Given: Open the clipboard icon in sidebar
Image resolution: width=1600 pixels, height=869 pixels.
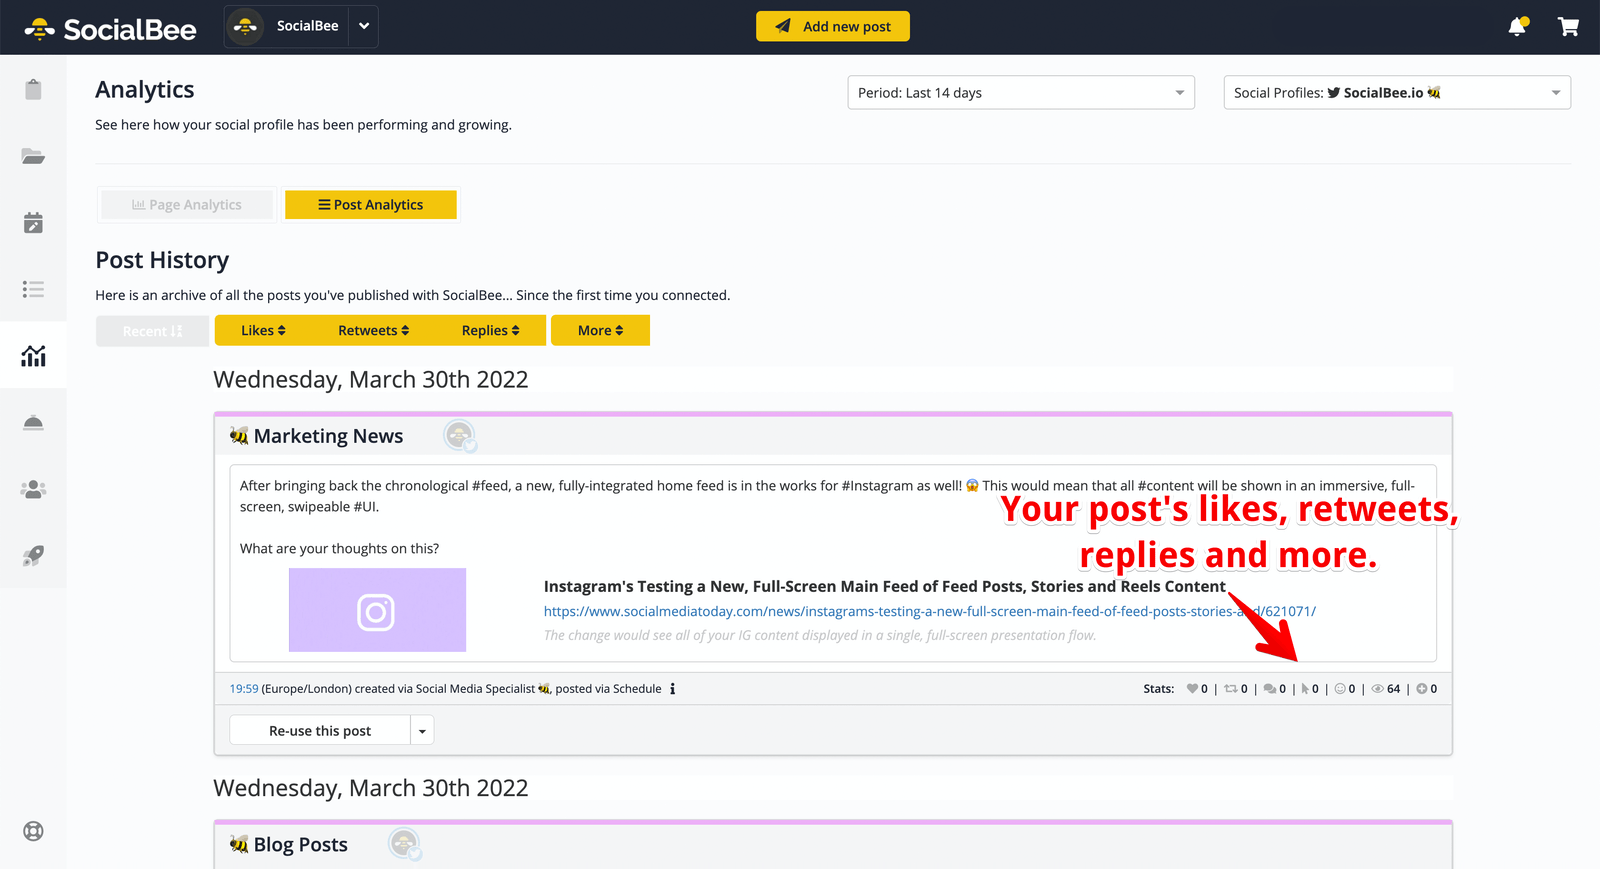Looking at the screenshot, I should coord(33,89).
